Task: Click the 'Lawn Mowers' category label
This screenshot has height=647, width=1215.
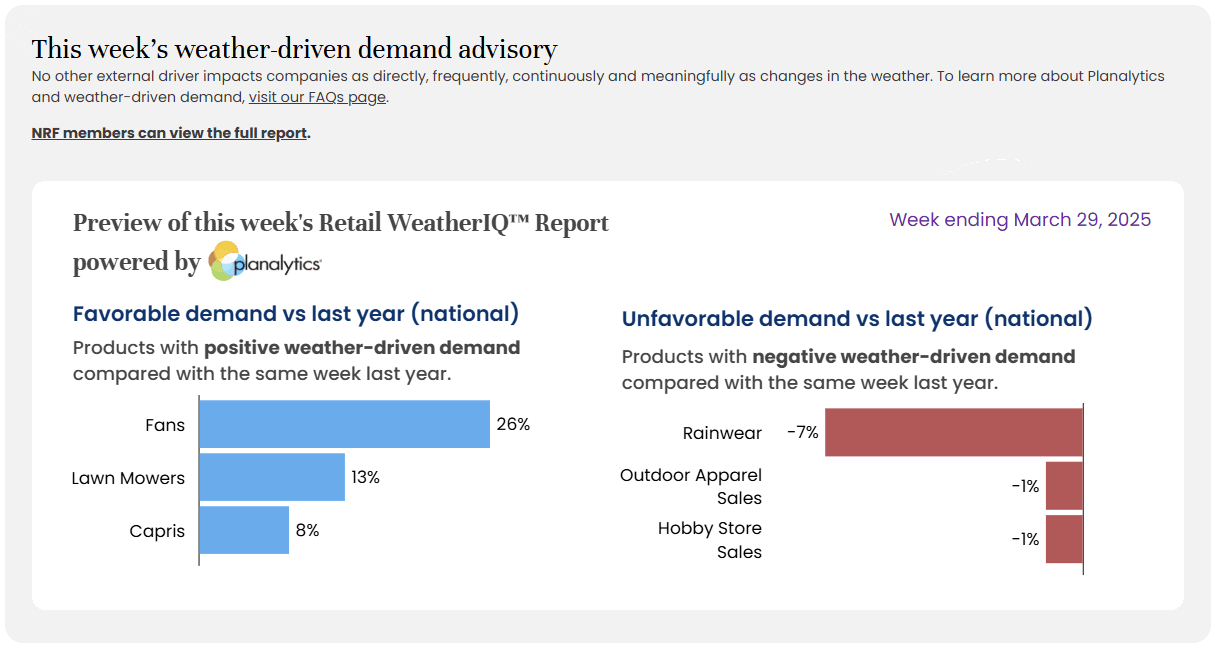Action: pos(128,478)
